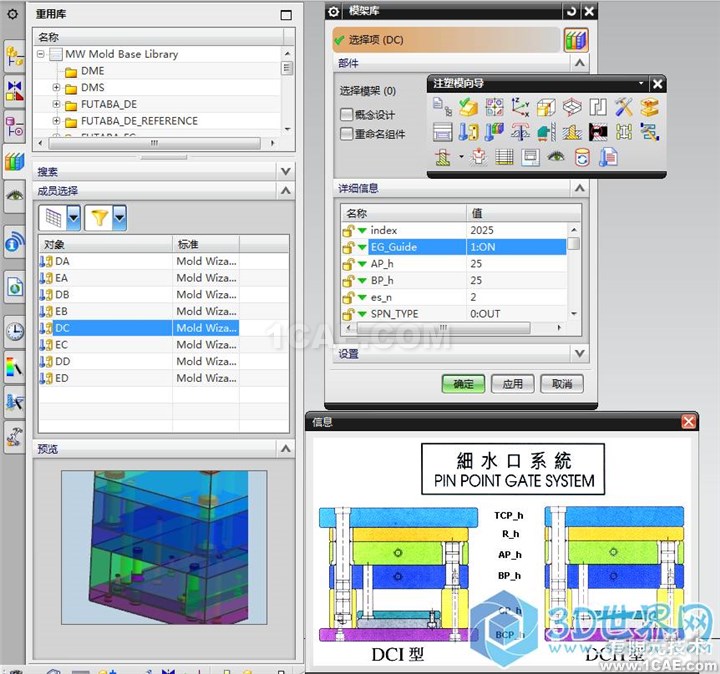Viewport: 720px width, 674px height.
Task: Open the color palette sidebar tab
Action: click(x=14, y=366)
